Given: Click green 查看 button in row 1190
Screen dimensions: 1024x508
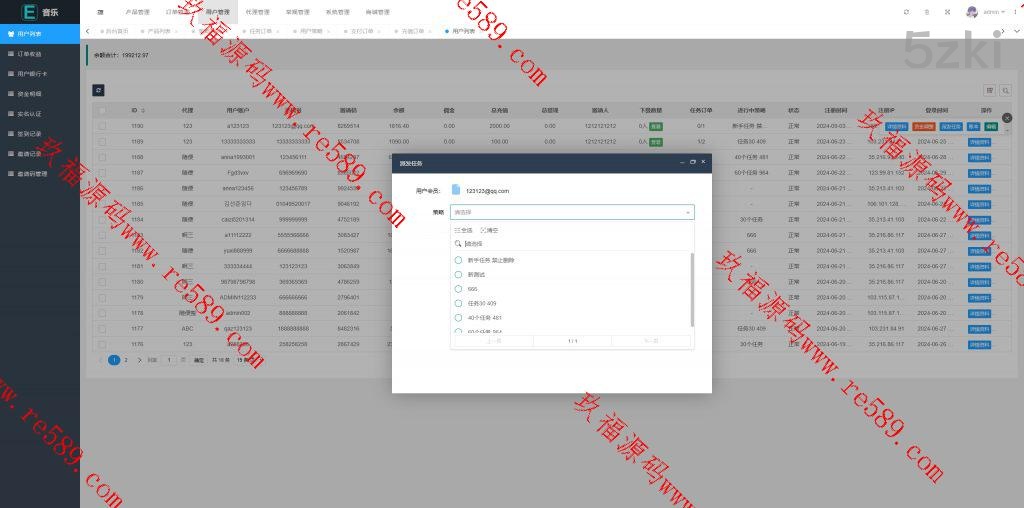Looking at the screenshot, I should pos(656,126).
